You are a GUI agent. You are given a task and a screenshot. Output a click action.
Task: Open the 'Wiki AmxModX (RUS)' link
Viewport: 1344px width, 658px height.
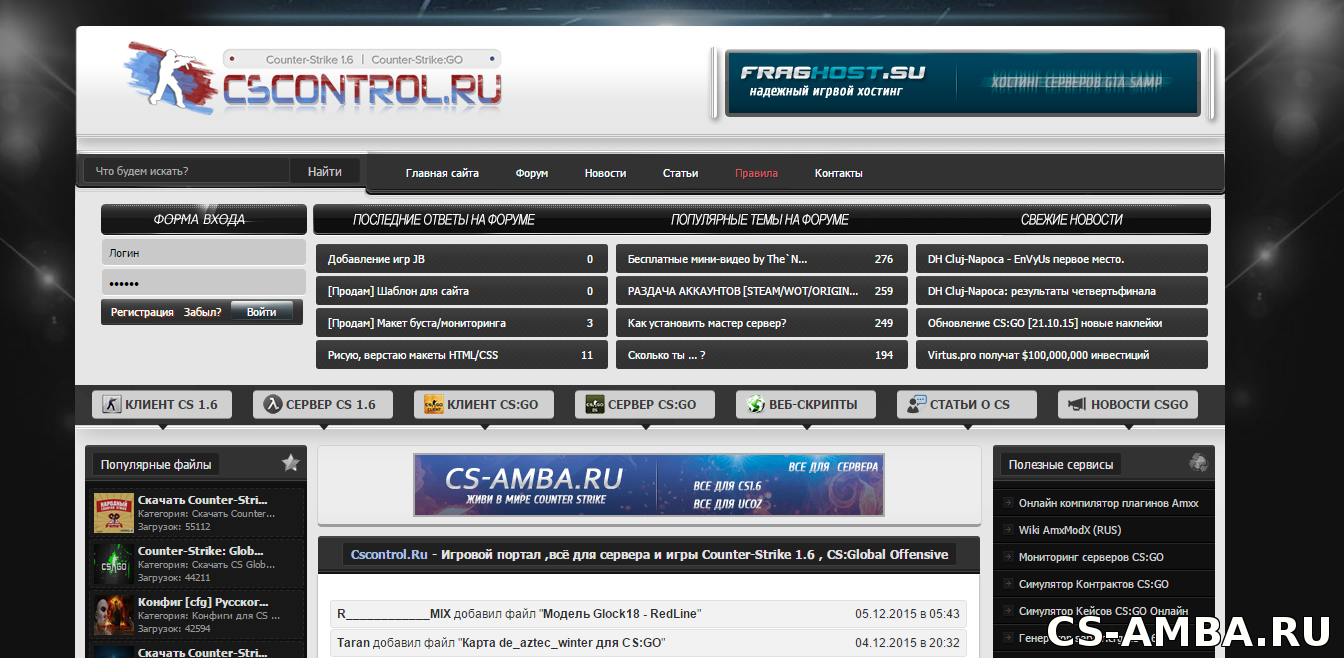pos(1069,530)
